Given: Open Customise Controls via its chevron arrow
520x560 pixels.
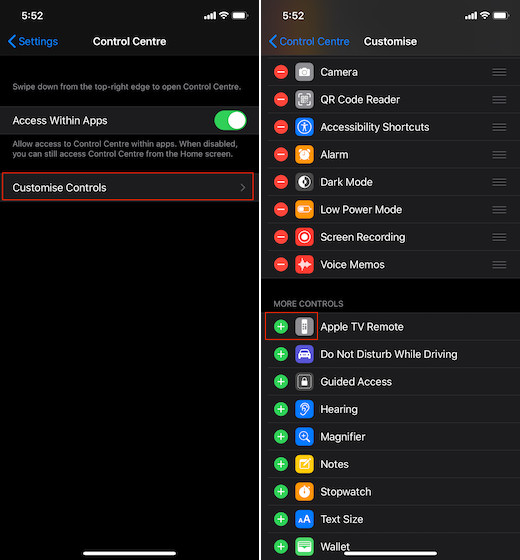Looking at the screenshot, I should 242,188.
